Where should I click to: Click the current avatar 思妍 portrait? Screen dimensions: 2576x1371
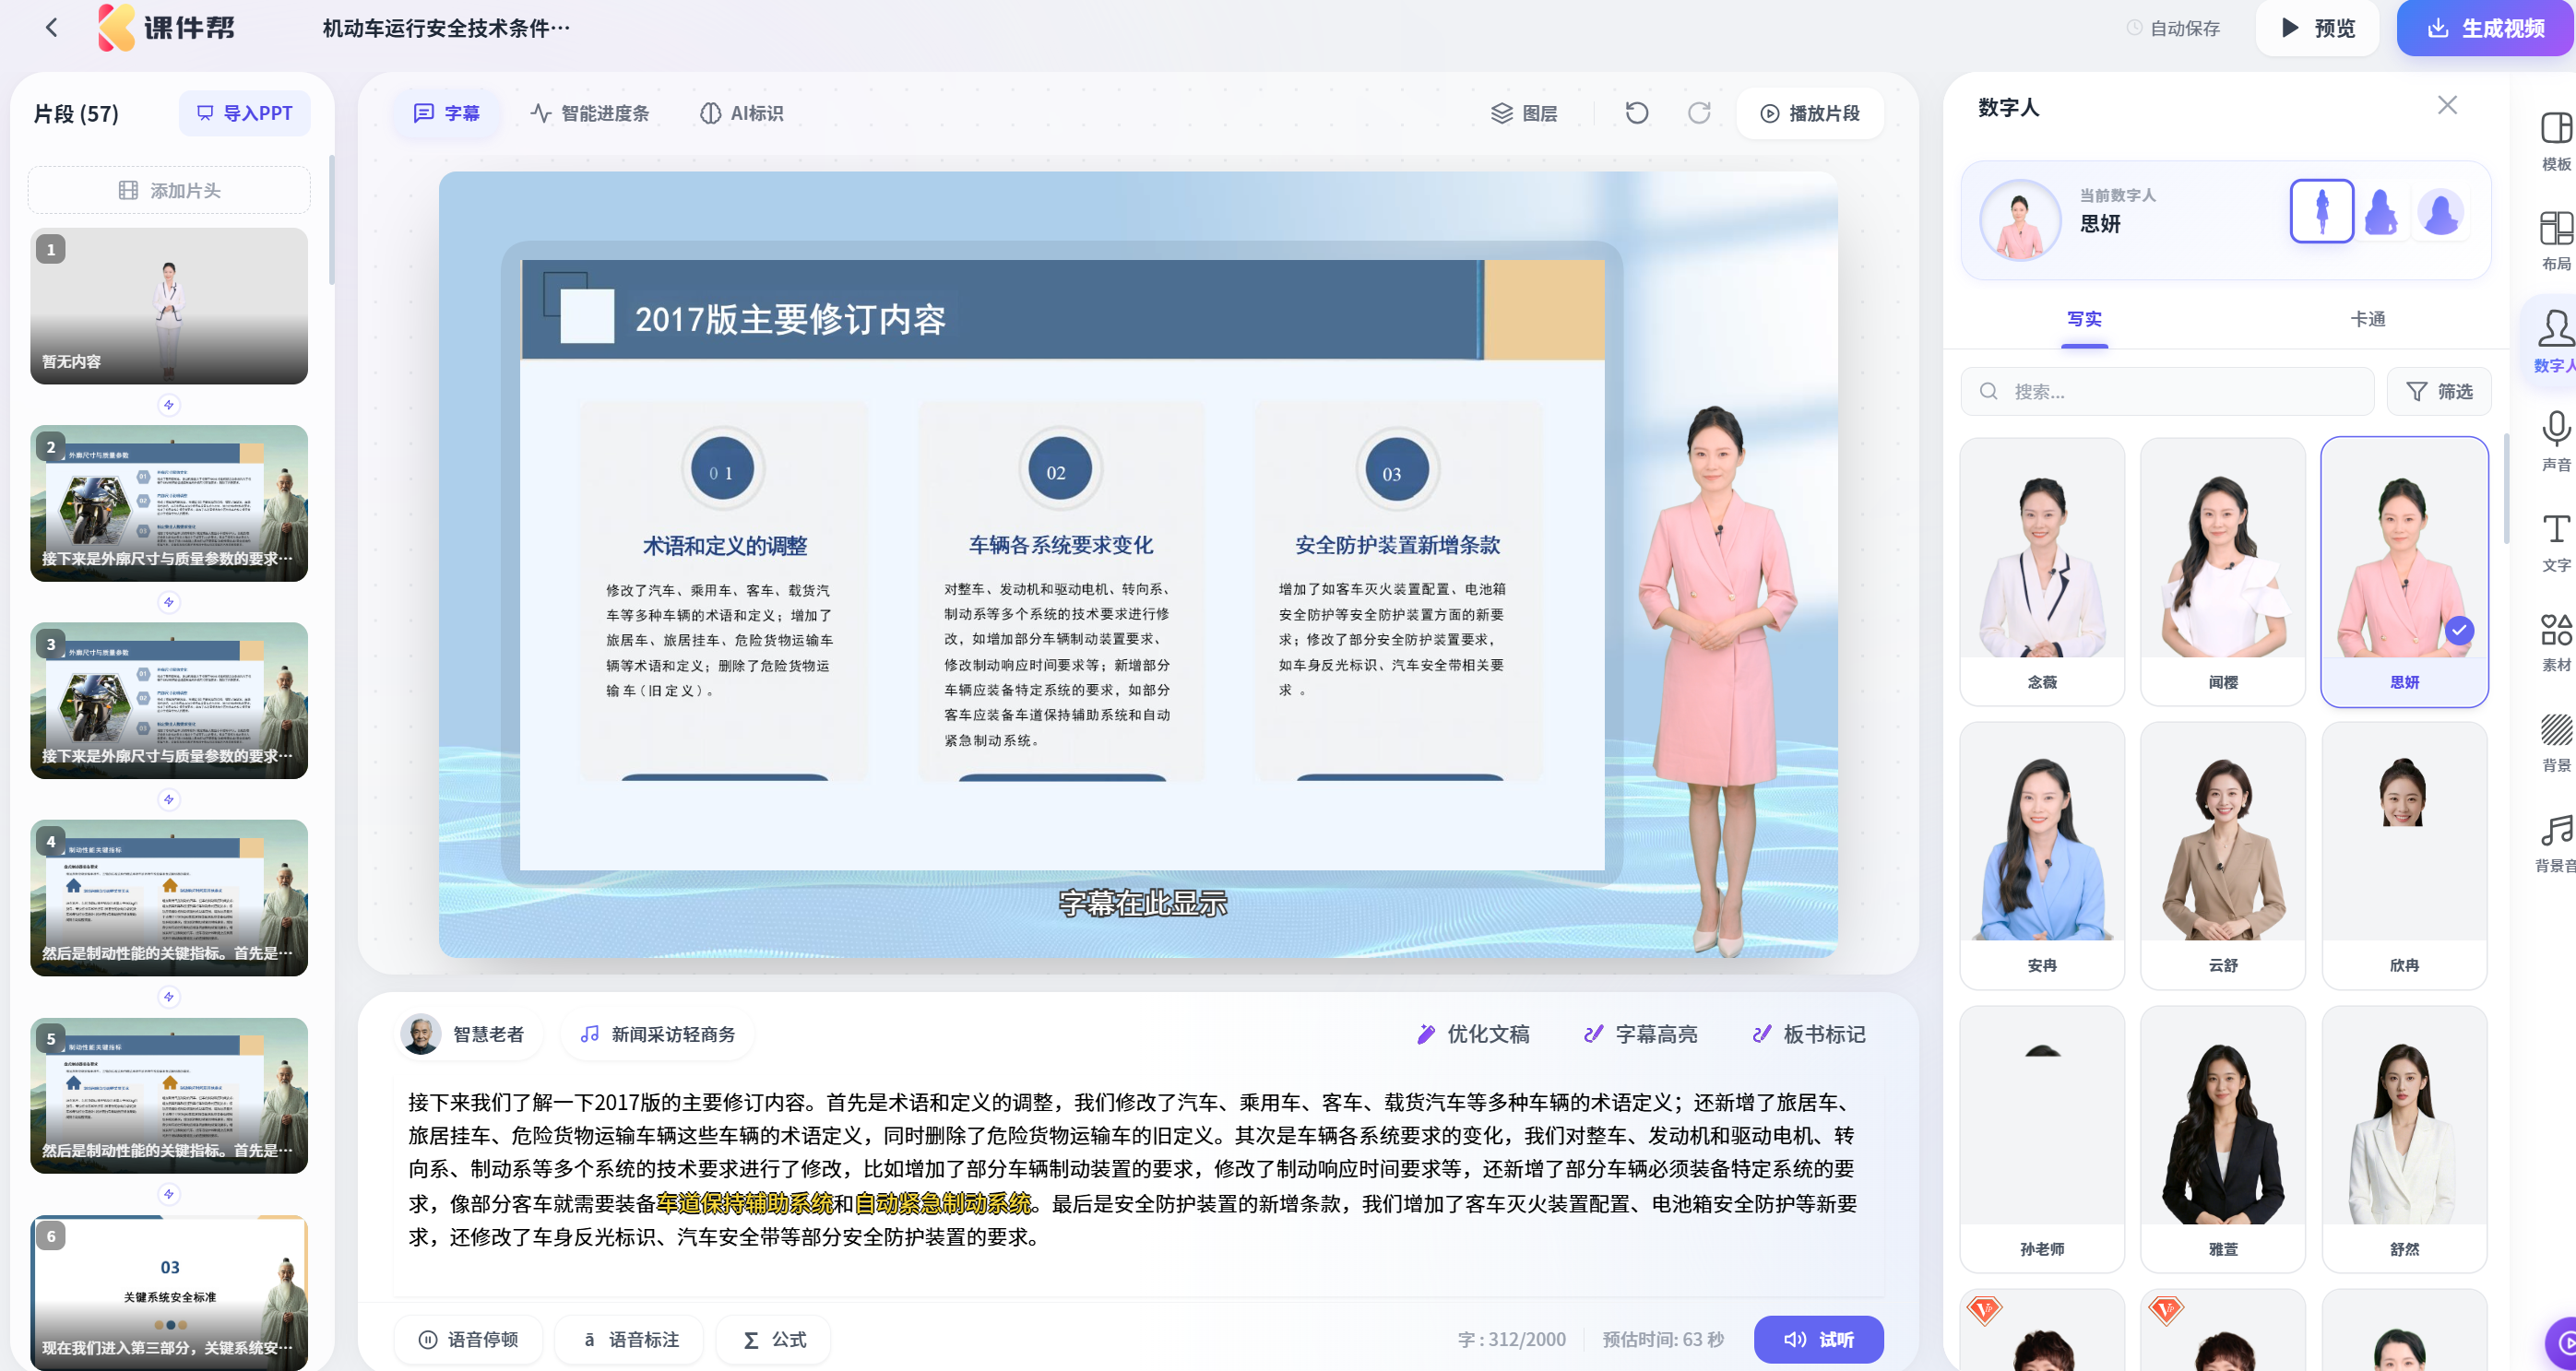pyautogui.click(x=2020, y=220)
